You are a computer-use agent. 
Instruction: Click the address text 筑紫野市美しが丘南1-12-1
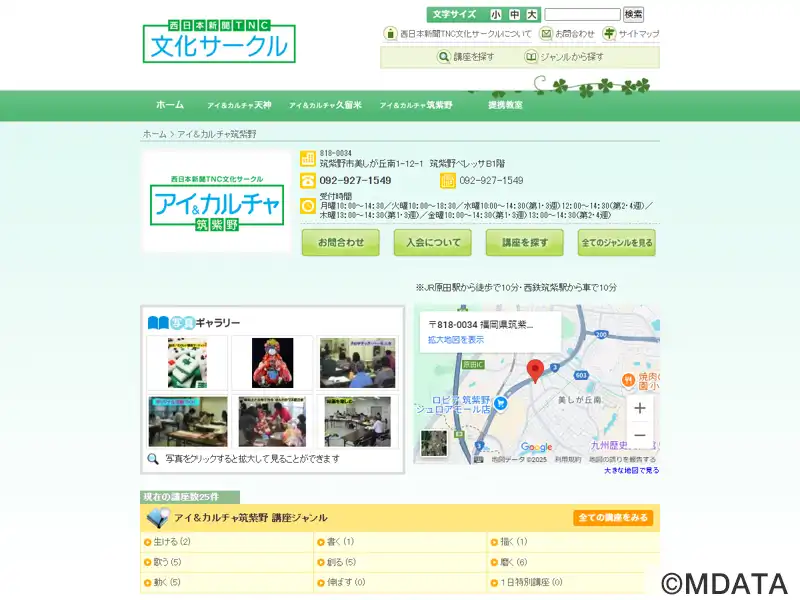click(x=371, y=164)
